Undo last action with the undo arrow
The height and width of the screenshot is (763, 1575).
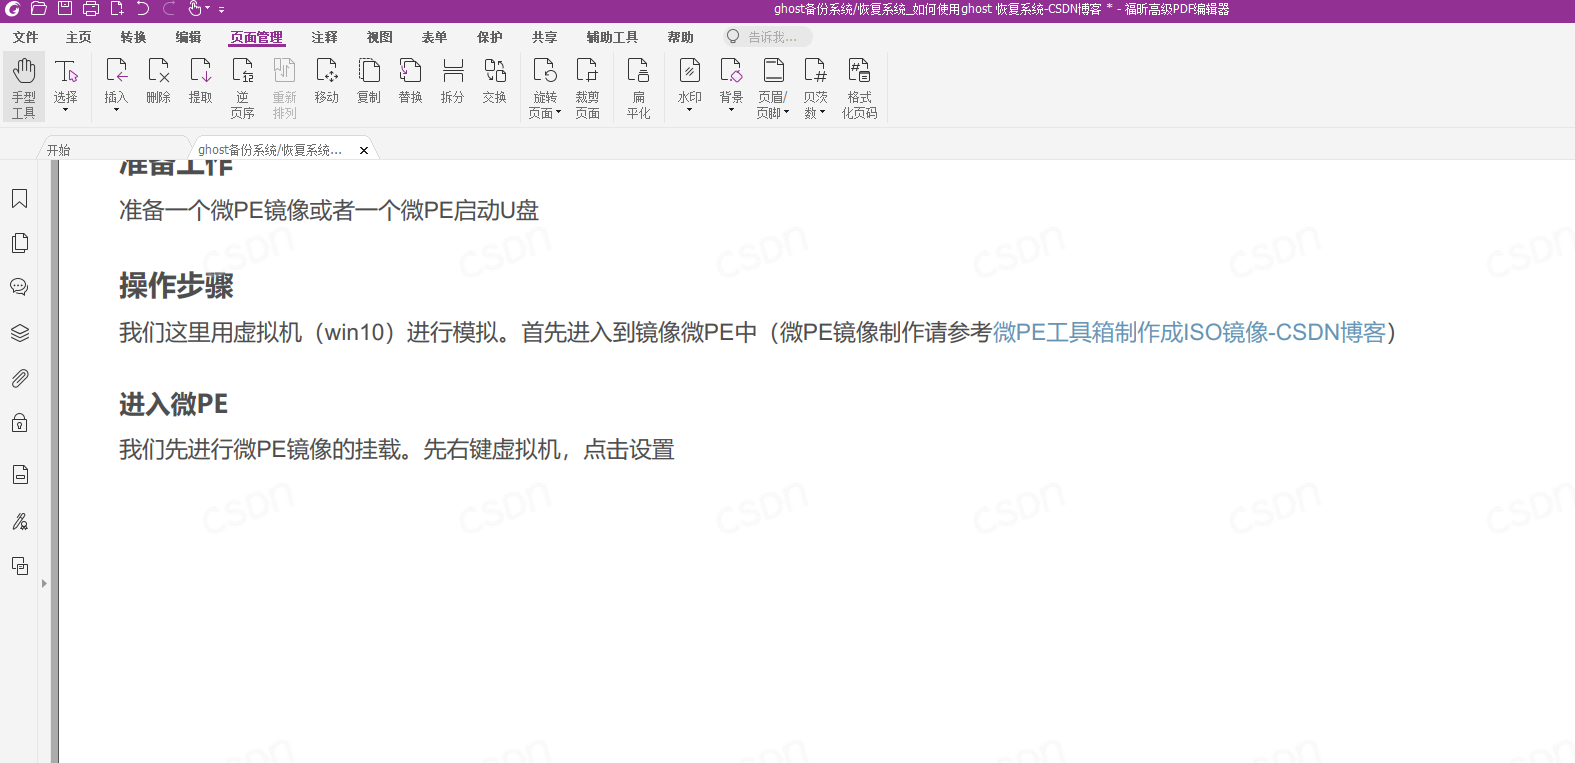pyautogui.click(x=143, y=9)
